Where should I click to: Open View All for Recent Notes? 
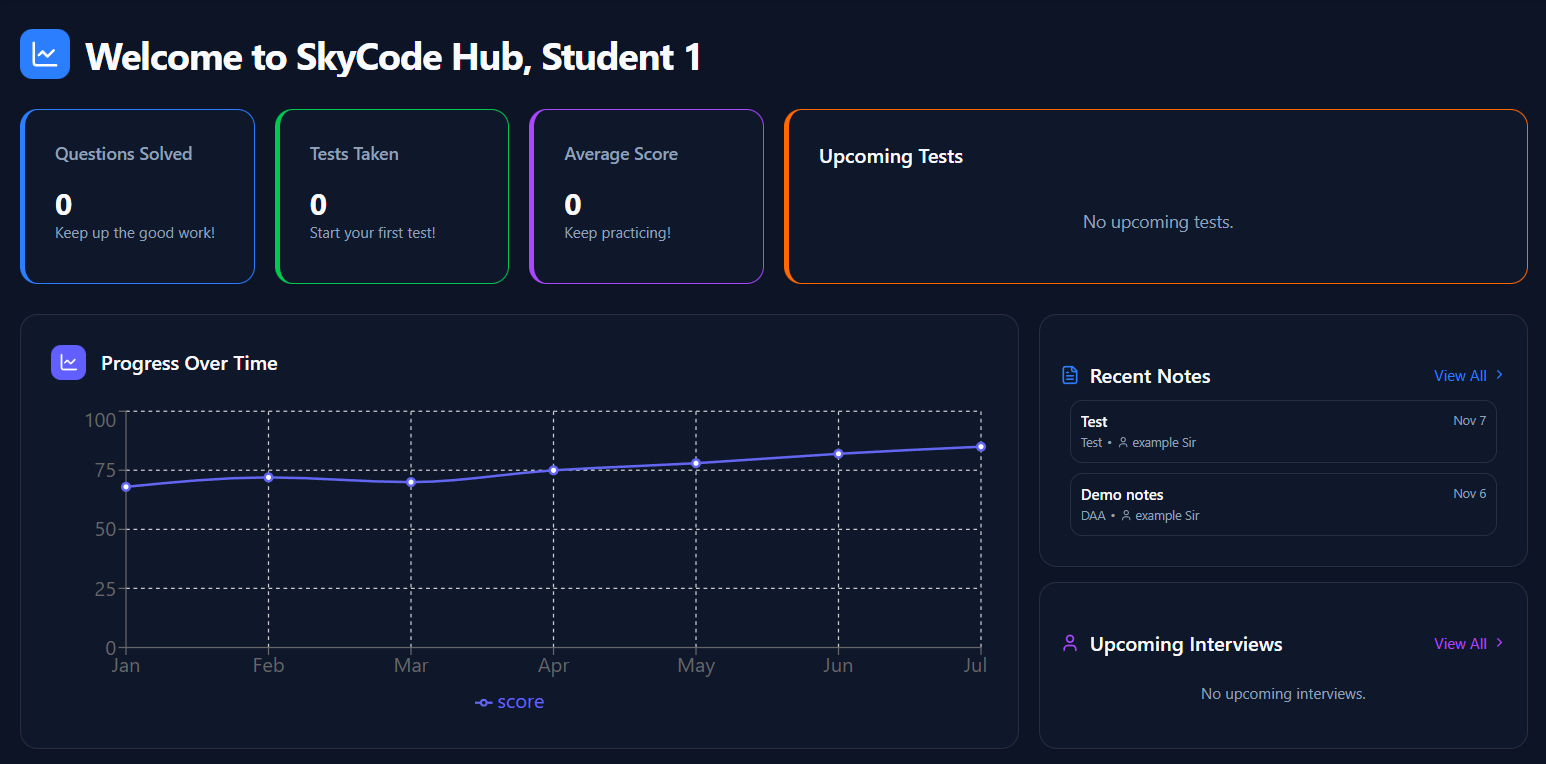(1461, 375)
